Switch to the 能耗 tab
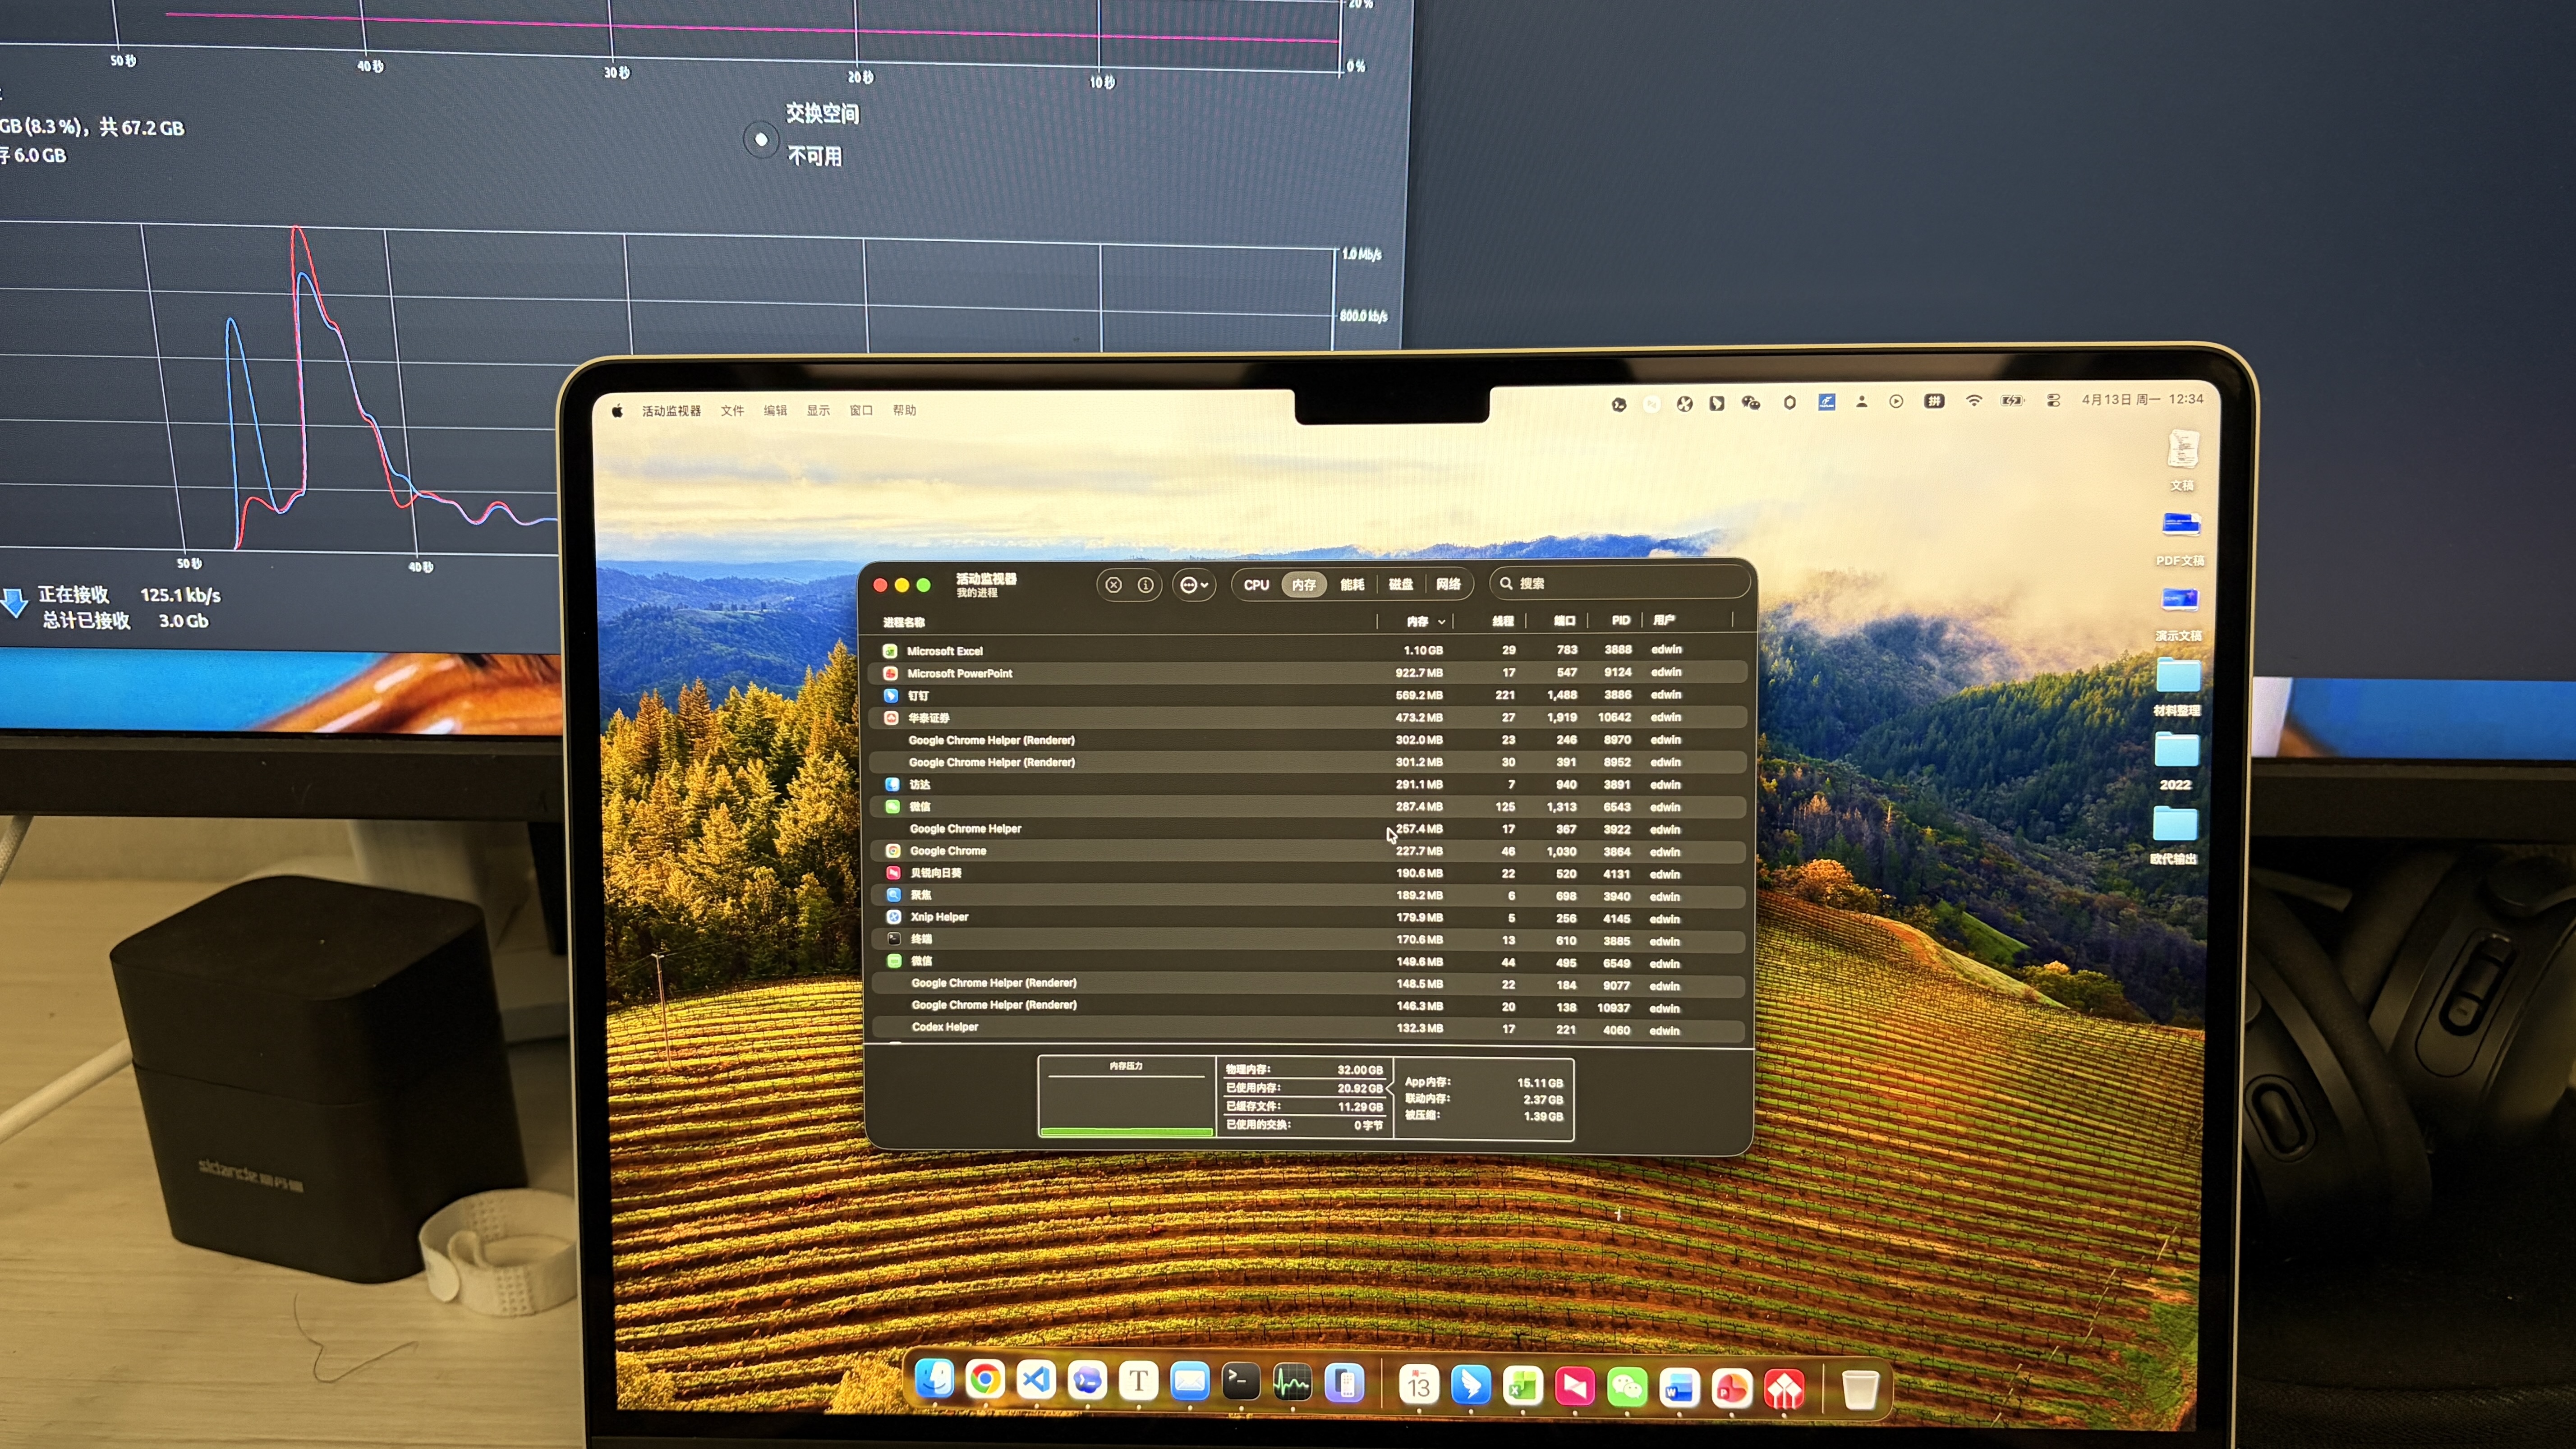This screenshot has width=2576, height=1449. point(1352,585)
